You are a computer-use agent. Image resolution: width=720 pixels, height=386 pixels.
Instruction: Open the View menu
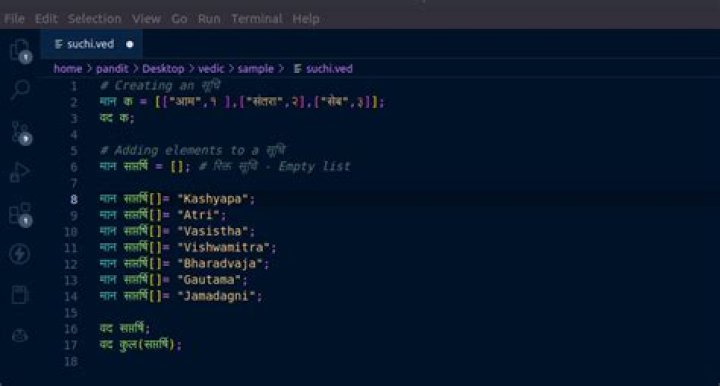coord(146,19)
